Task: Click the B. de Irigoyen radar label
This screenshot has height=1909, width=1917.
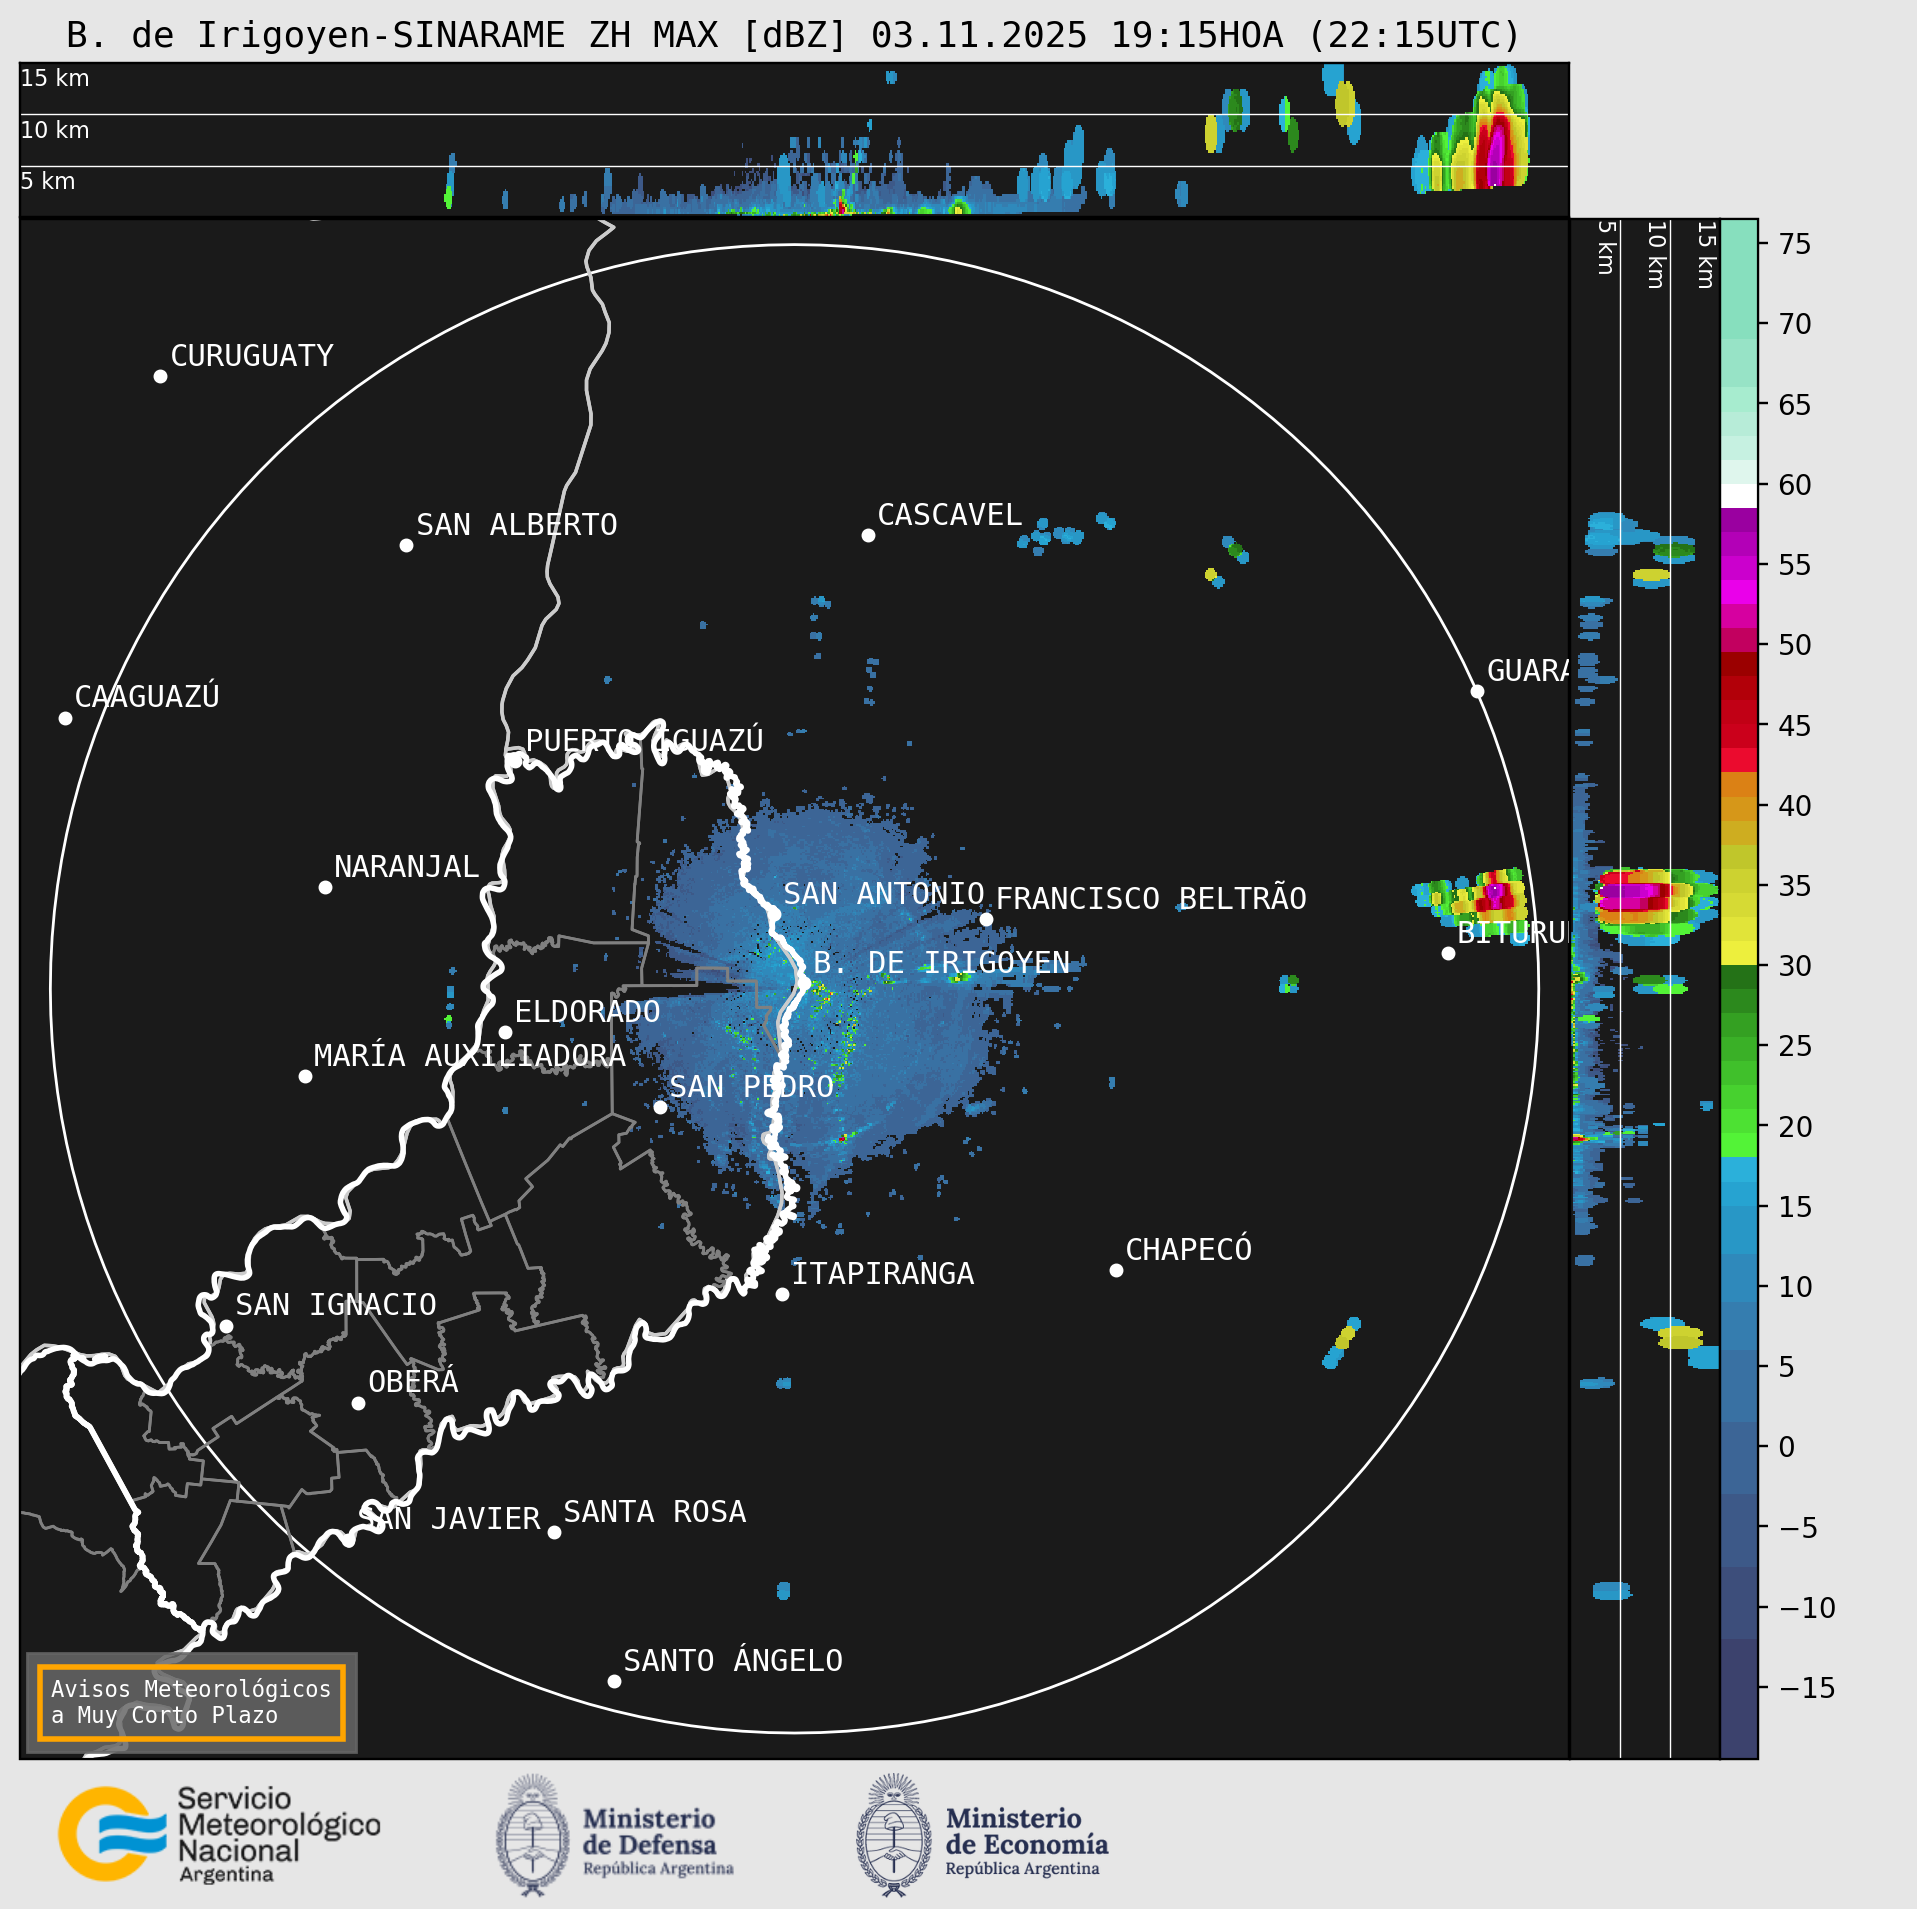Action: 941,962
